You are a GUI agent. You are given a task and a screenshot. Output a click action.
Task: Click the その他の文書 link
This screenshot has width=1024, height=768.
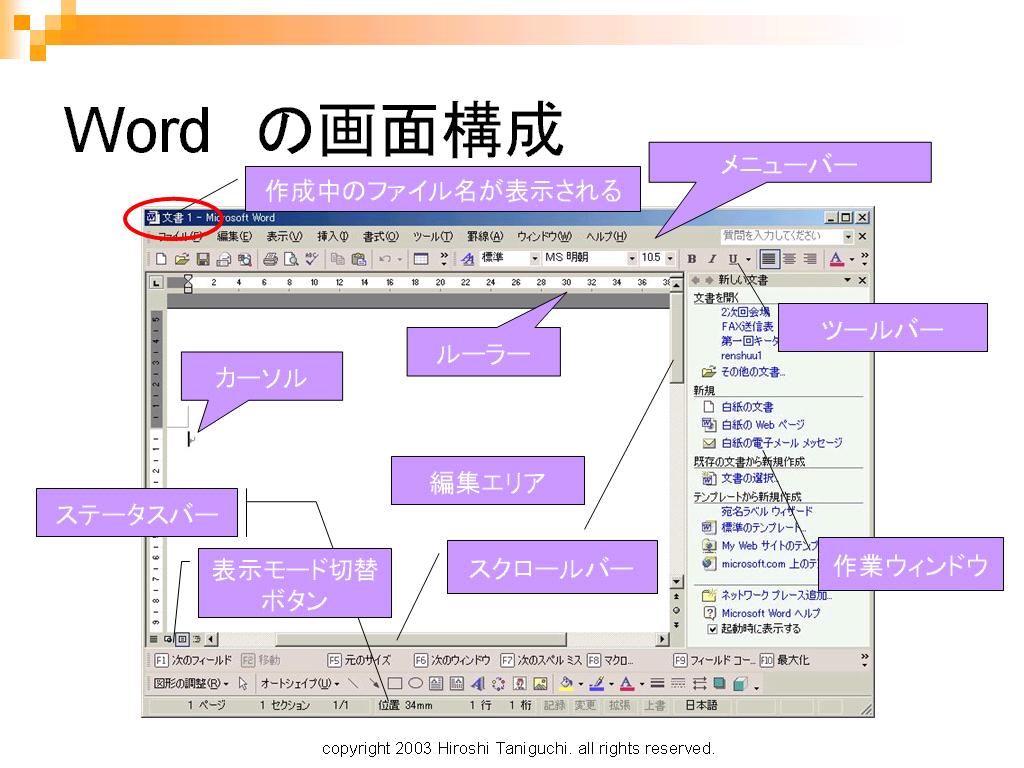(753, 372)
